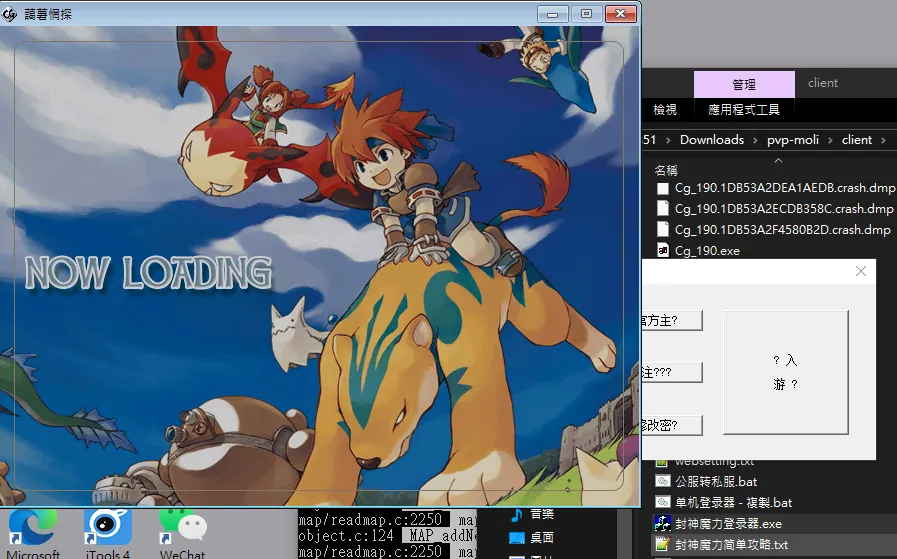
Task: Select file name 单机登录器 - 複製.bat
Action: (733, 502)
